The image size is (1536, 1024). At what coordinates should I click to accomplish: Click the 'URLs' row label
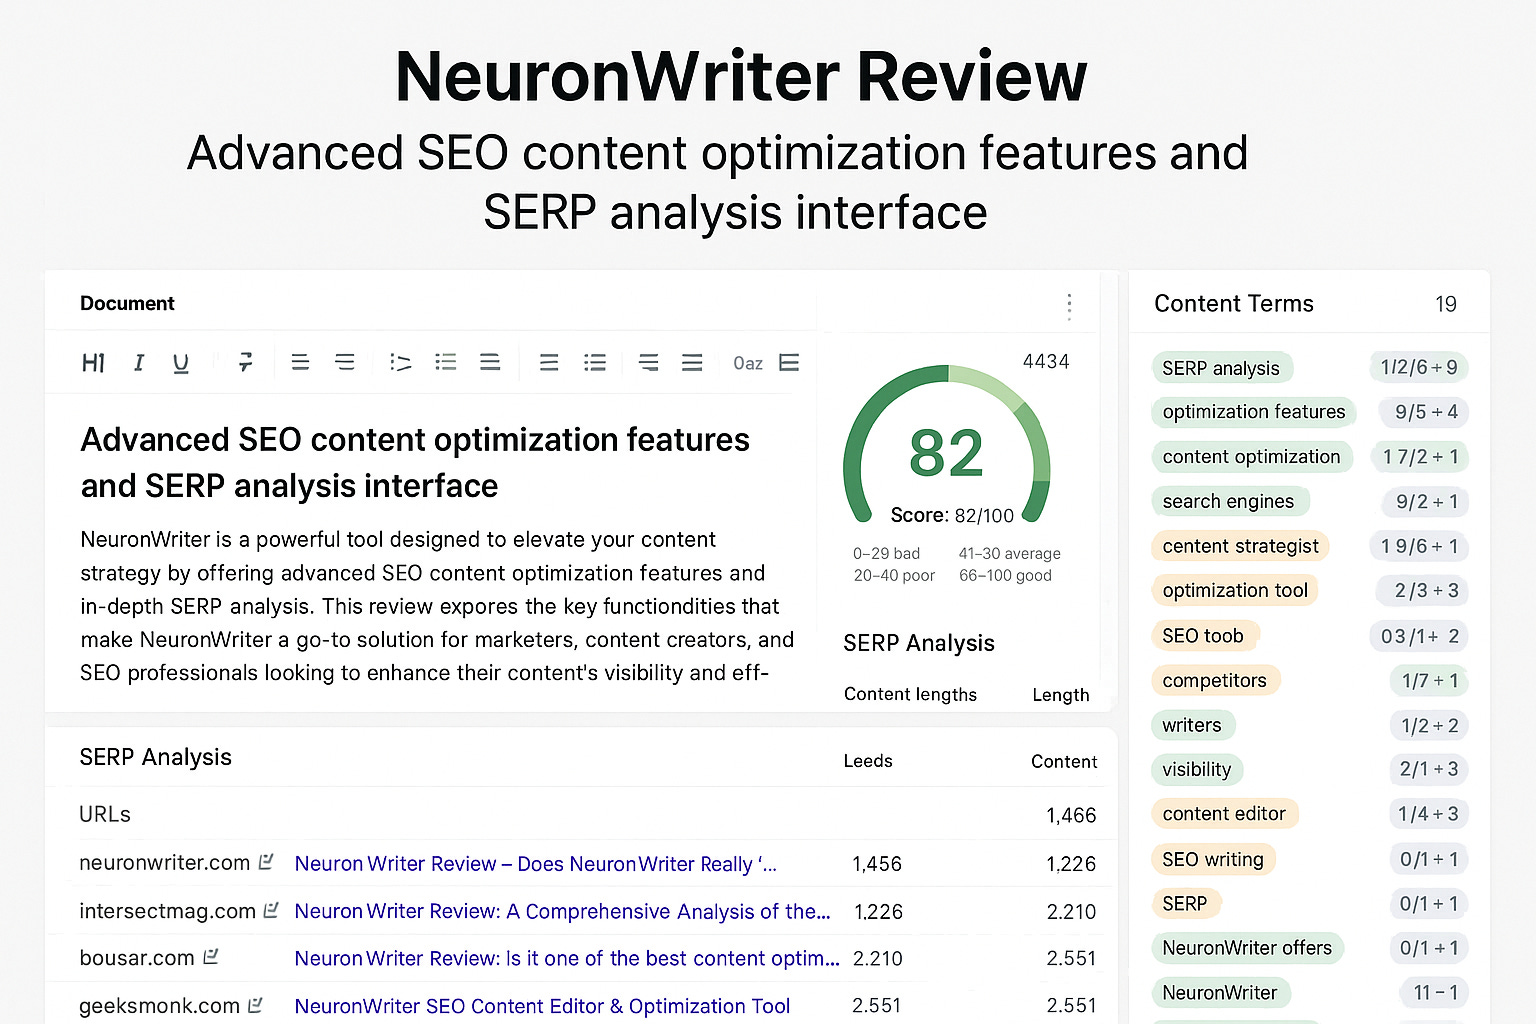pyautogui.click(x=105, y=814)
